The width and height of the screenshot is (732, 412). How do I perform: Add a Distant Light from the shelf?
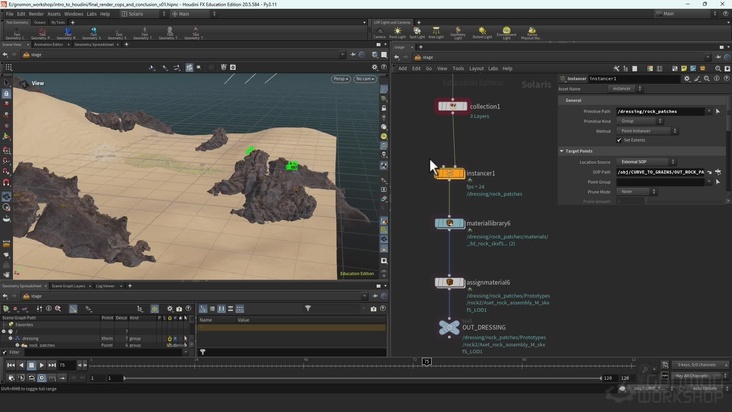(482, 33)
